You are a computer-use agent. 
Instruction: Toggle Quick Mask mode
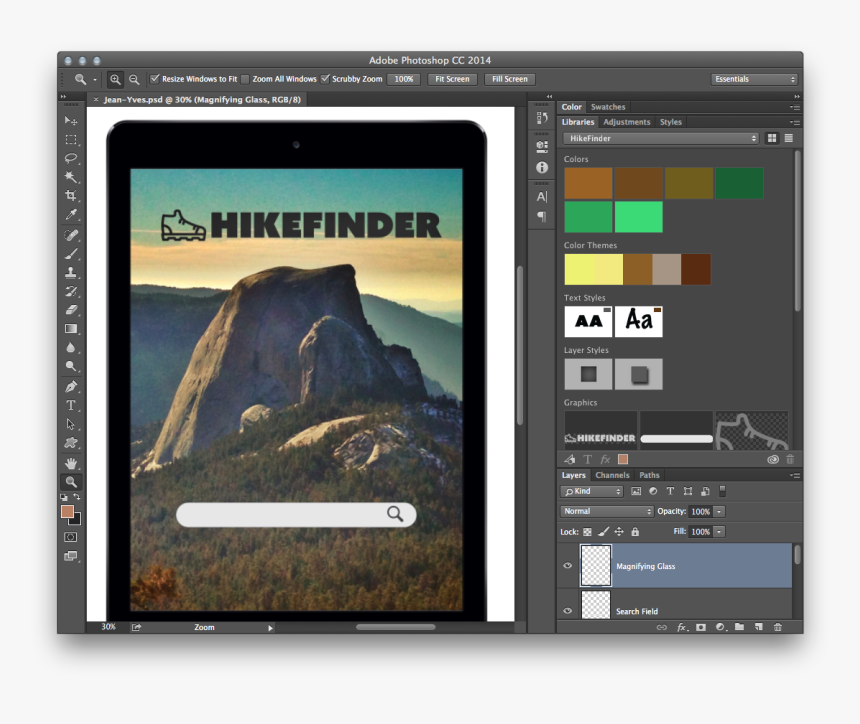(71, 537)
